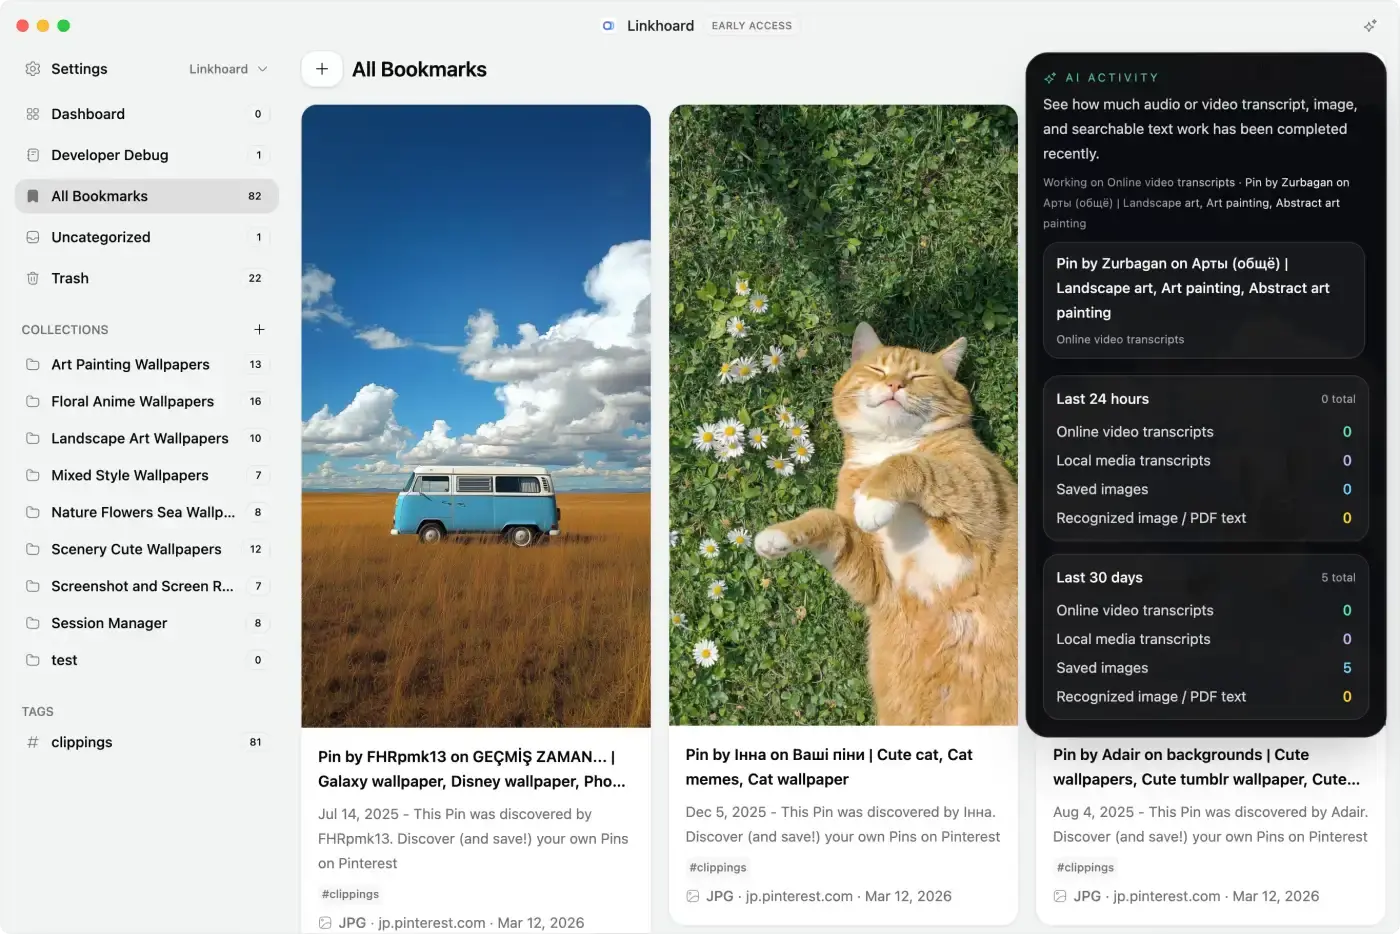Add a new collection with plus icon

259,329
